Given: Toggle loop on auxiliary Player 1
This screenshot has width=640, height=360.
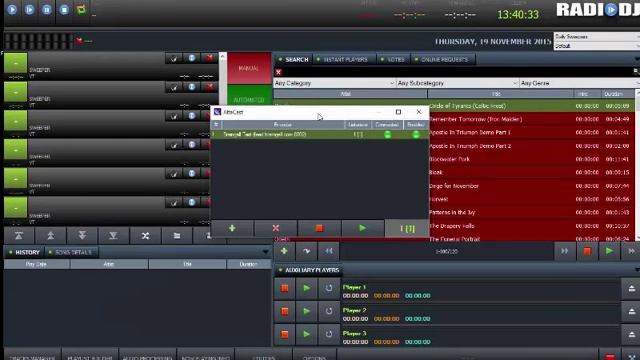Looking at the screenshot, I should click(329, 288).
